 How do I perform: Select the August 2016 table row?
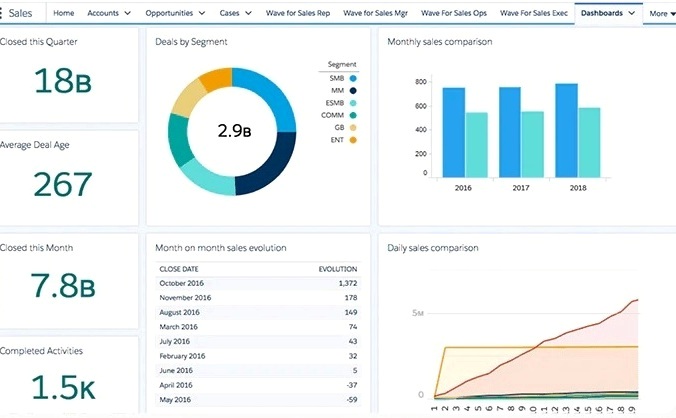(258, 312)
